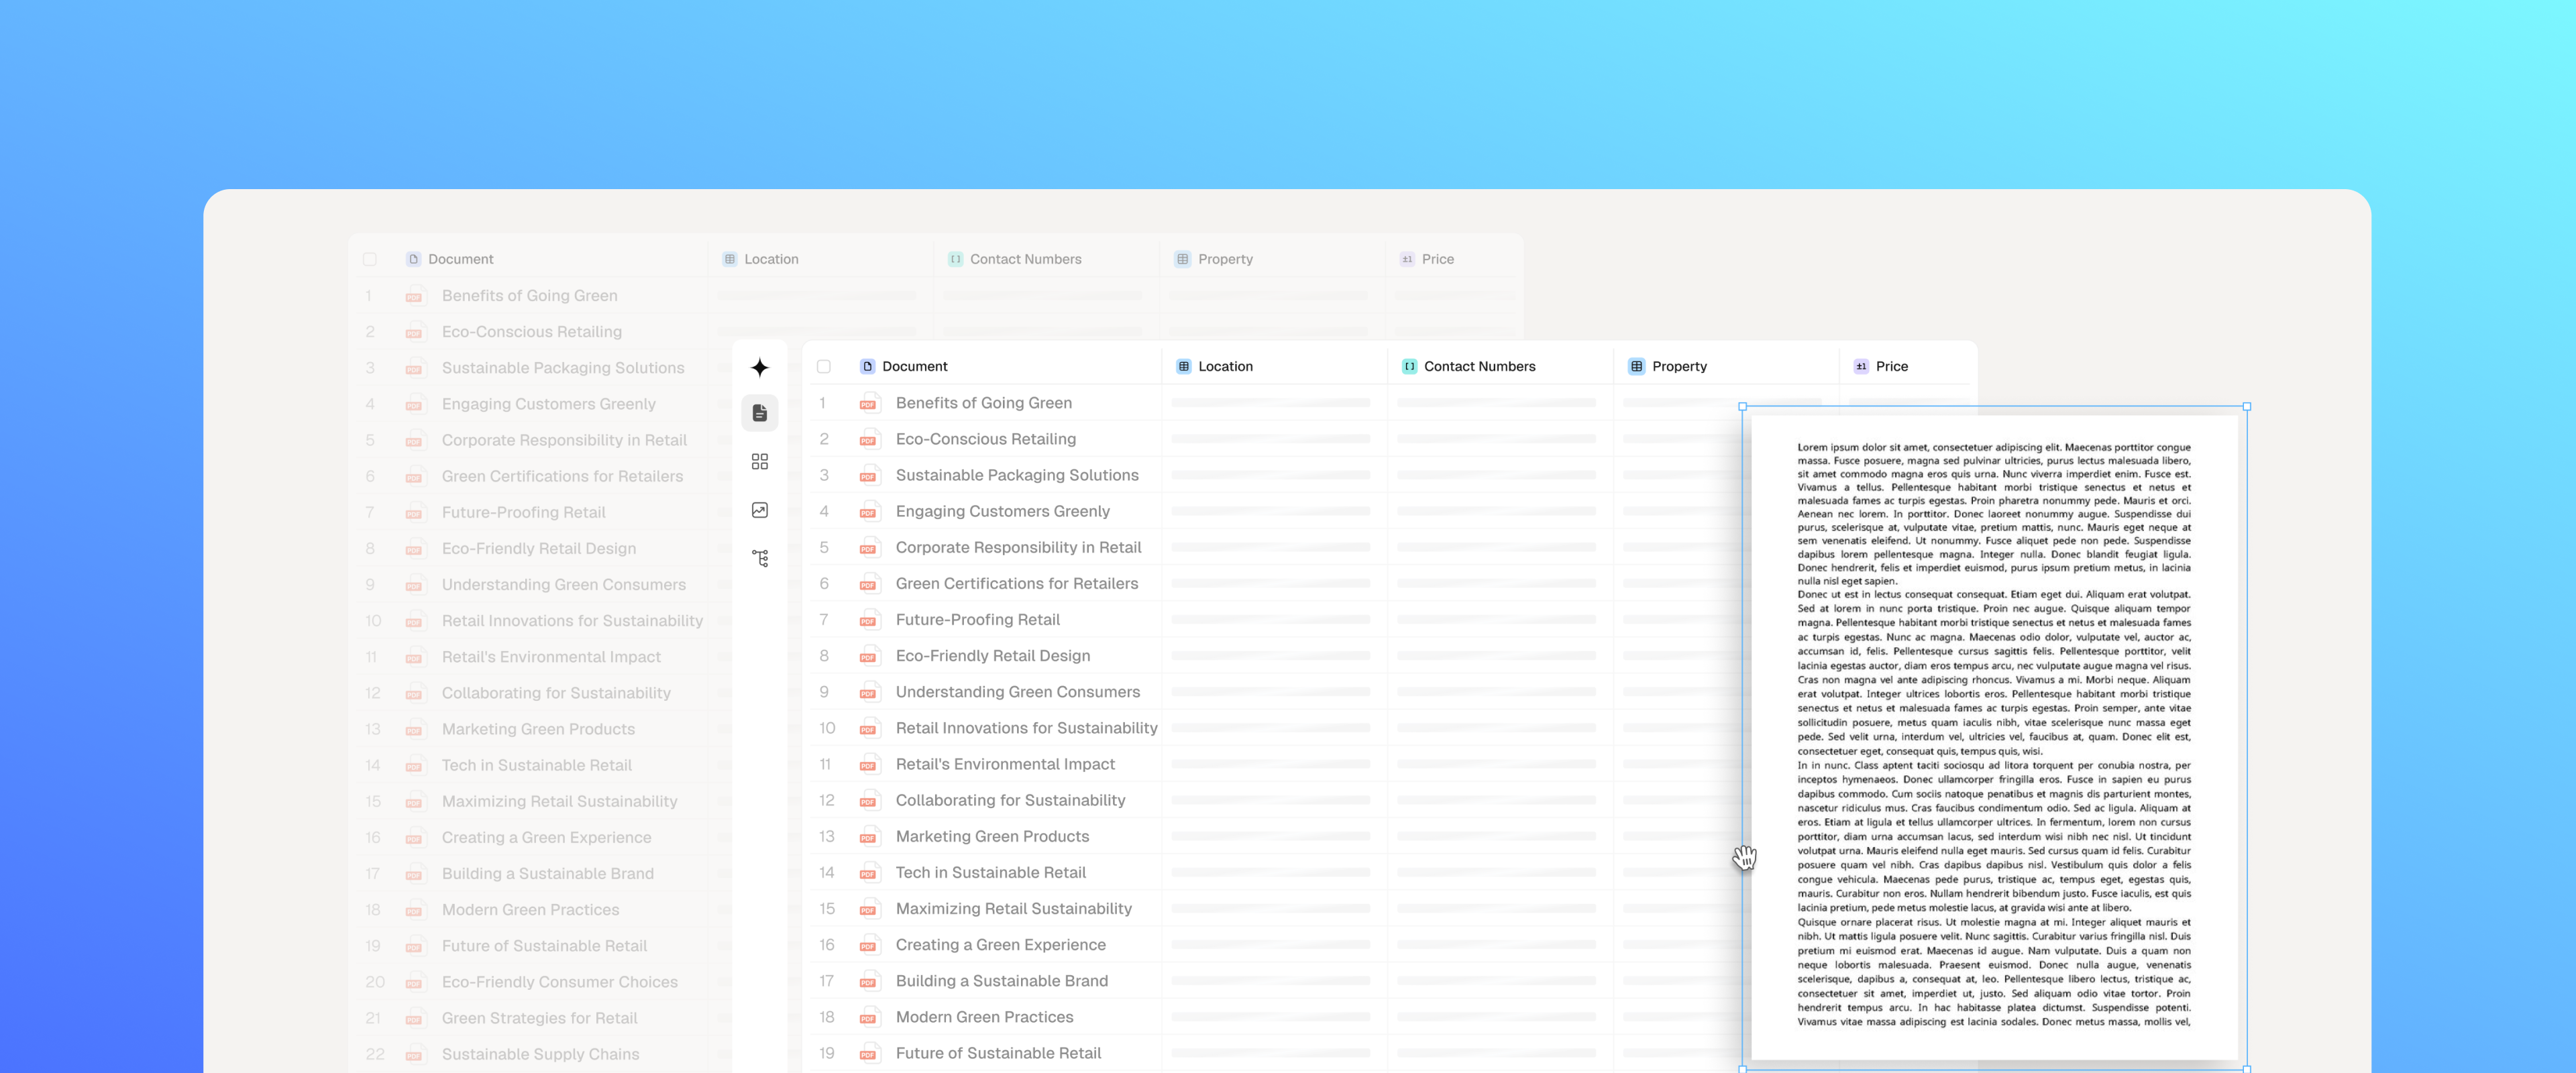The image size is (2576, 1073).
Task: Select "Understanding Green Consumers" in the background table
Action: [x=564, y=585]
